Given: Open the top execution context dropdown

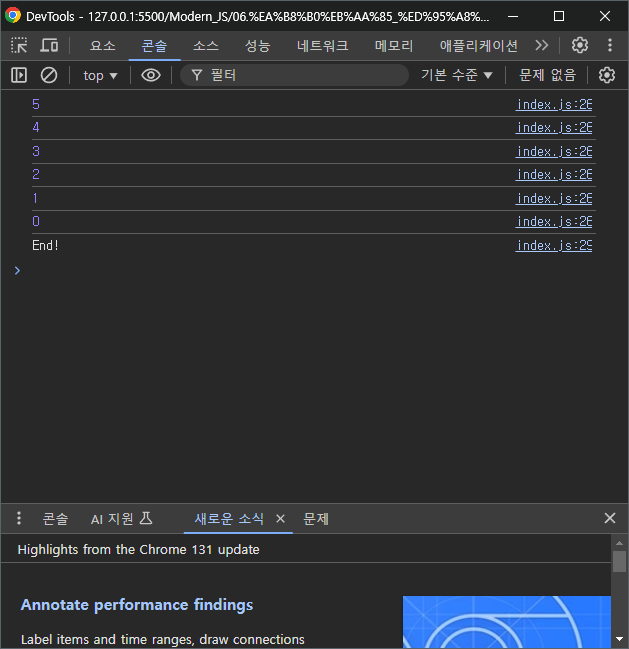Looking at the screenshot, I should click(100, 76).
